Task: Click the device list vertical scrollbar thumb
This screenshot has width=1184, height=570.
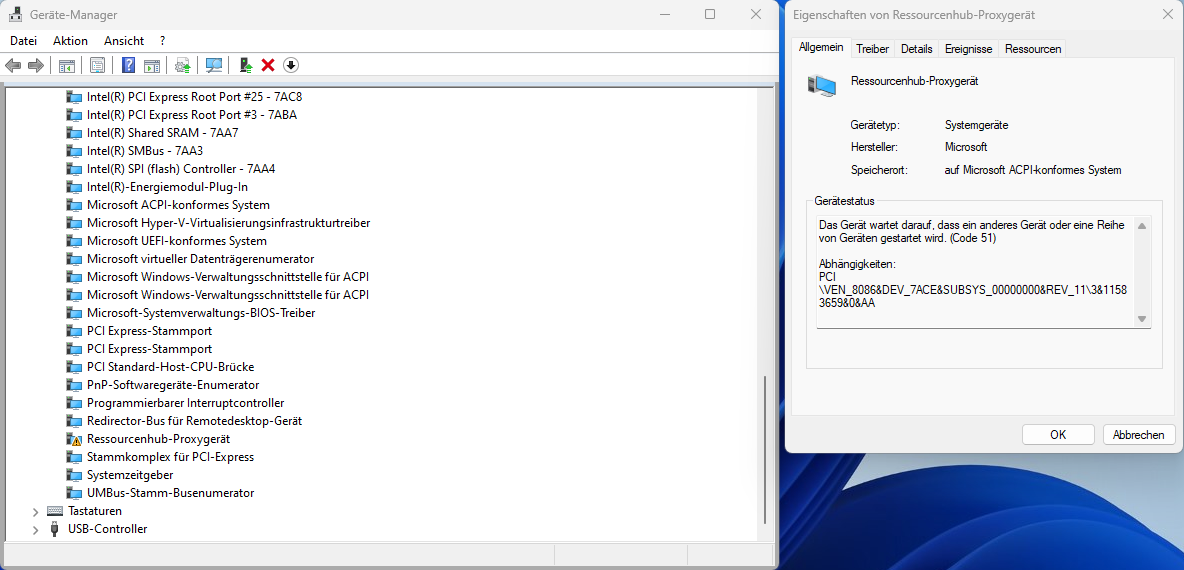Action: 766,450
